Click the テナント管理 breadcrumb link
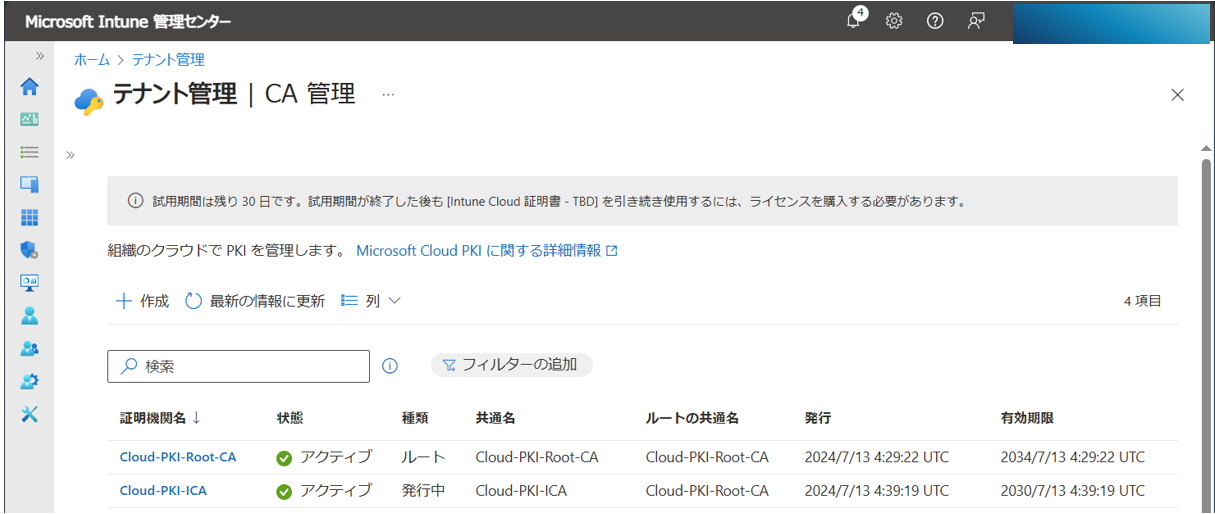Image resolution: width=1215 pixels, height=514 pixels. 168,60
